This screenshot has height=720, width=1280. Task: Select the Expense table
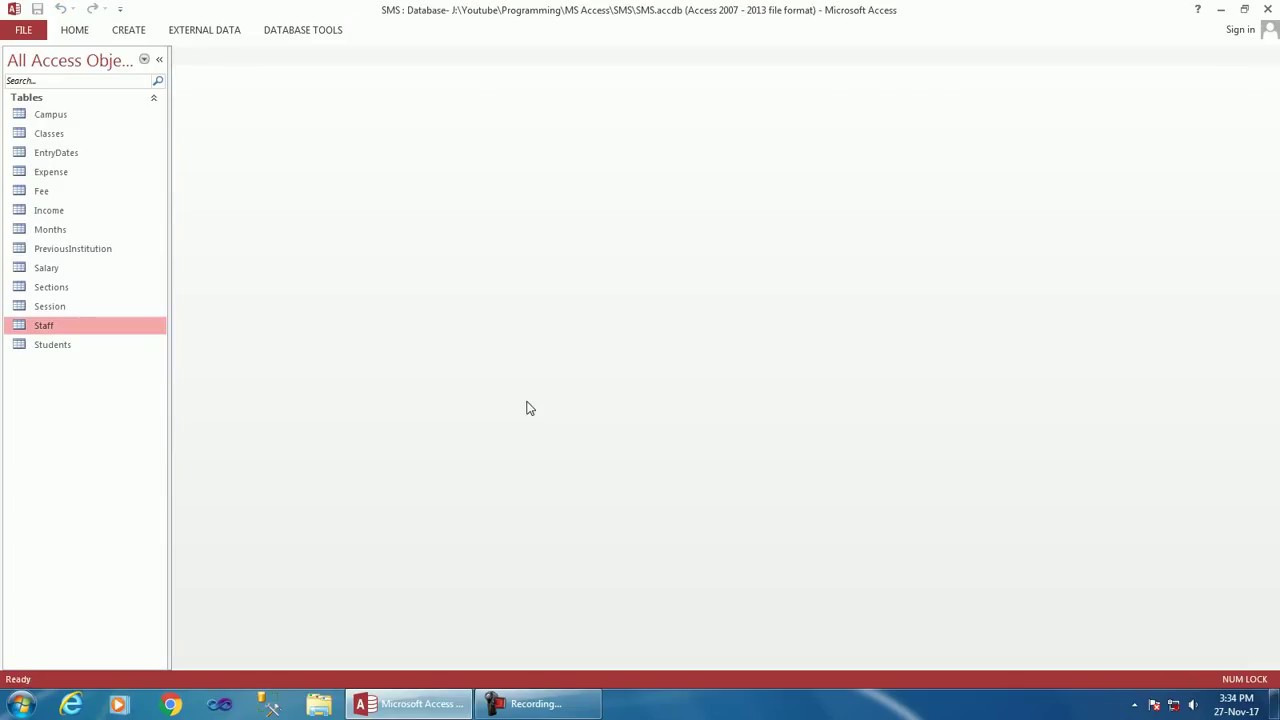[x=85, y=172]
